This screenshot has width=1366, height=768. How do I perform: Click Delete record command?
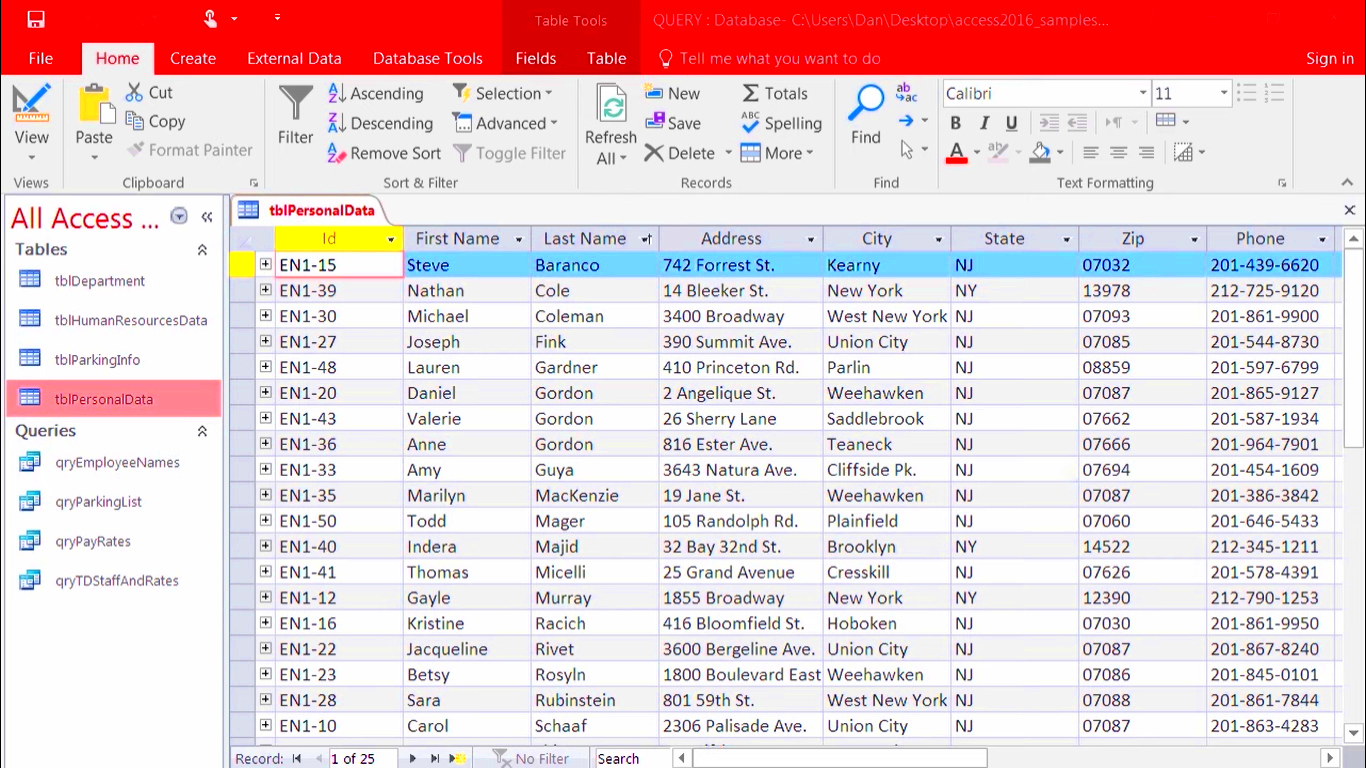(x=680, y=153)
